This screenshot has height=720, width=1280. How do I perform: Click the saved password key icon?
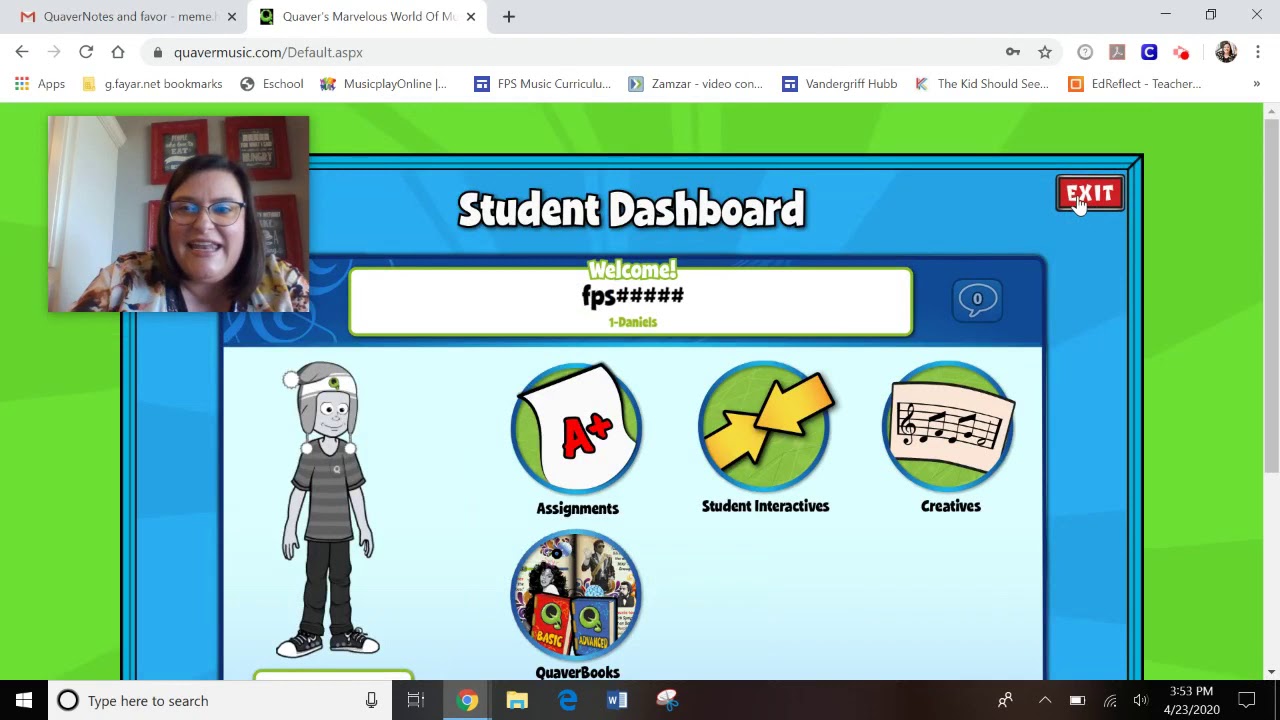[1013, 52]
